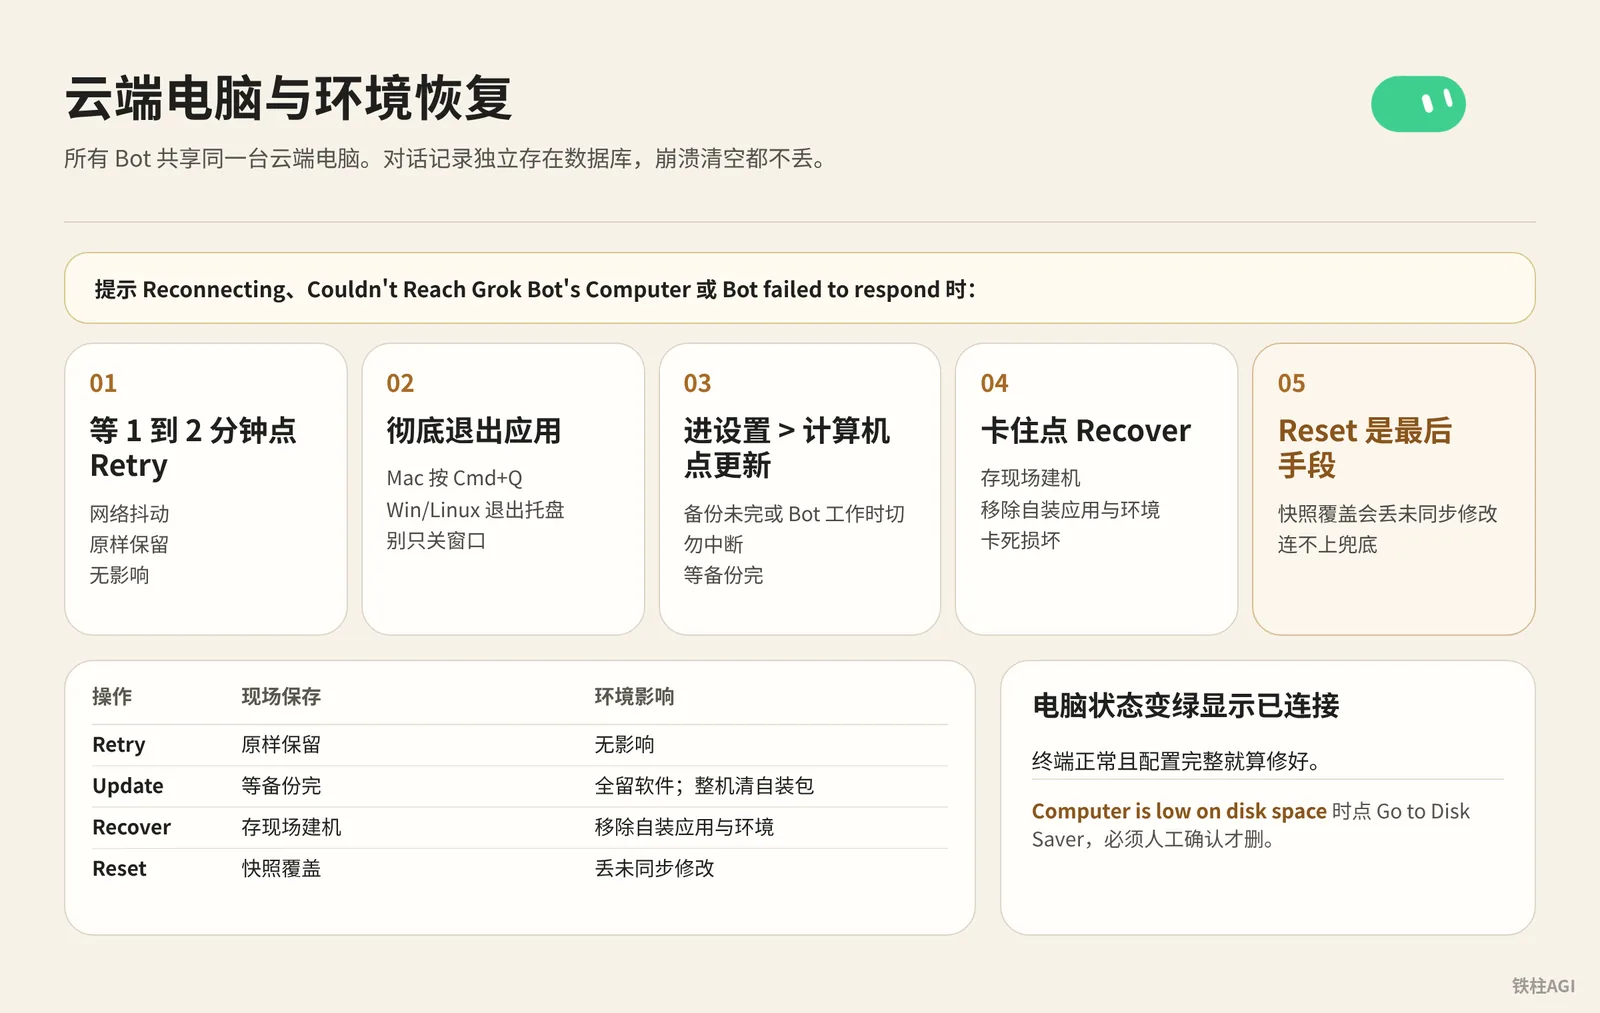
Task: Click 原样保留 in the Retry row
Action: (281, 745)
